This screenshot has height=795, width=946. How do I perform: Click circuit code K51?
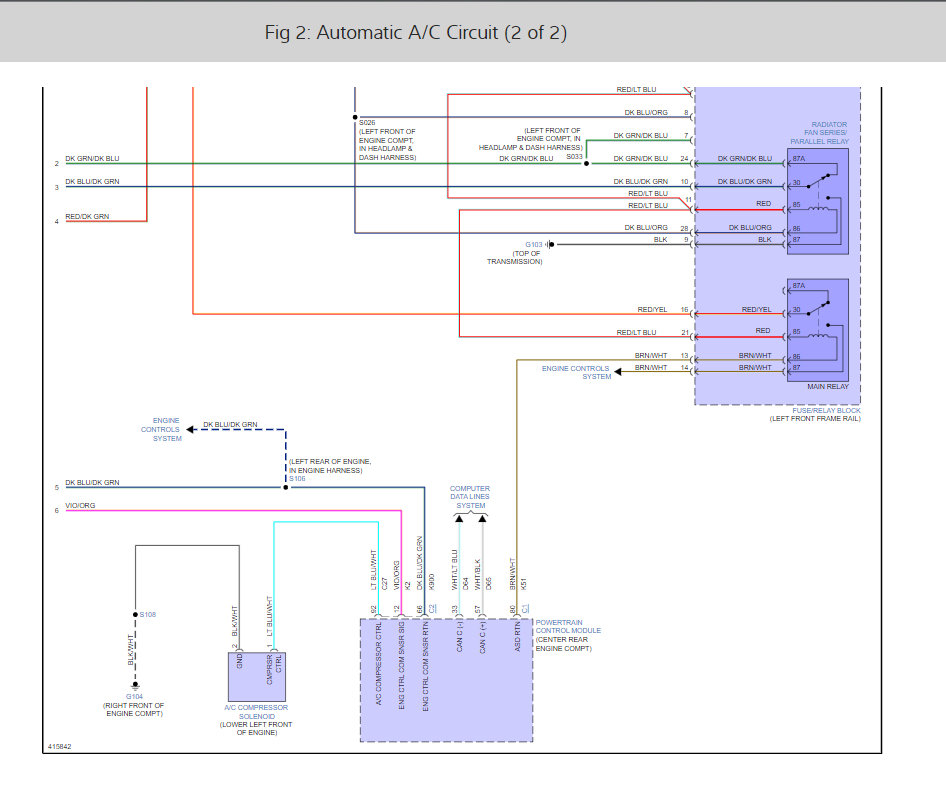[524, 584]
